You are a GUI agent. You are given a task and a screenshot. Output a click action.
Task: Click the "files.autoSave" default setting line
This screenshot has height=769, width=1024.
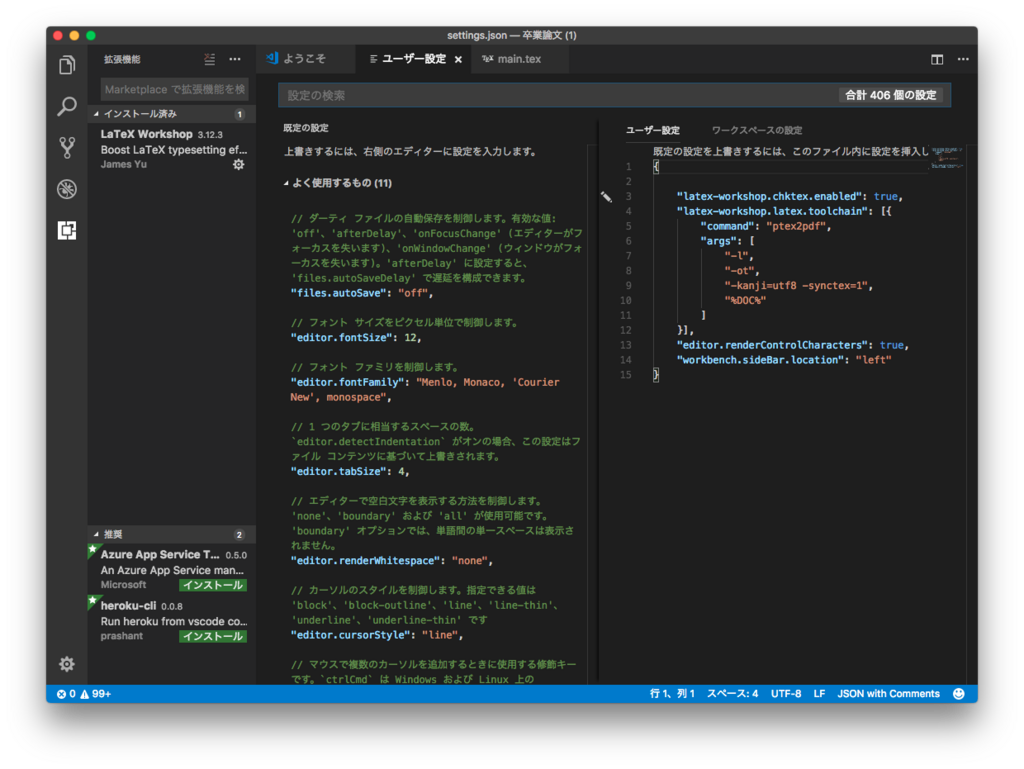tap(362, 294)
